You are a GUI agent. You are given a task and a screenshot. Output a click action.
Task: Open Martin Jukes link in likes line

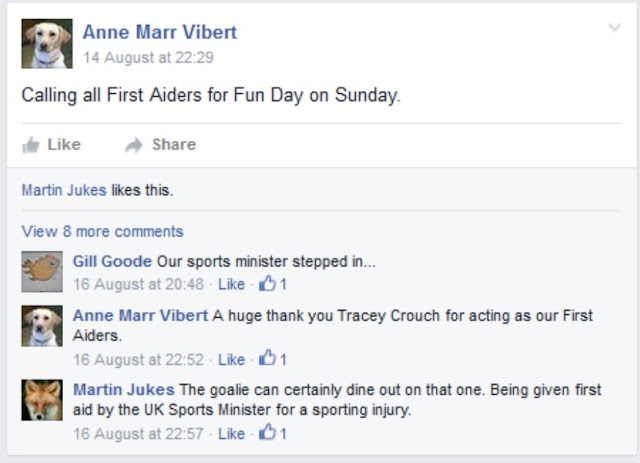click(x=64, y=190)
